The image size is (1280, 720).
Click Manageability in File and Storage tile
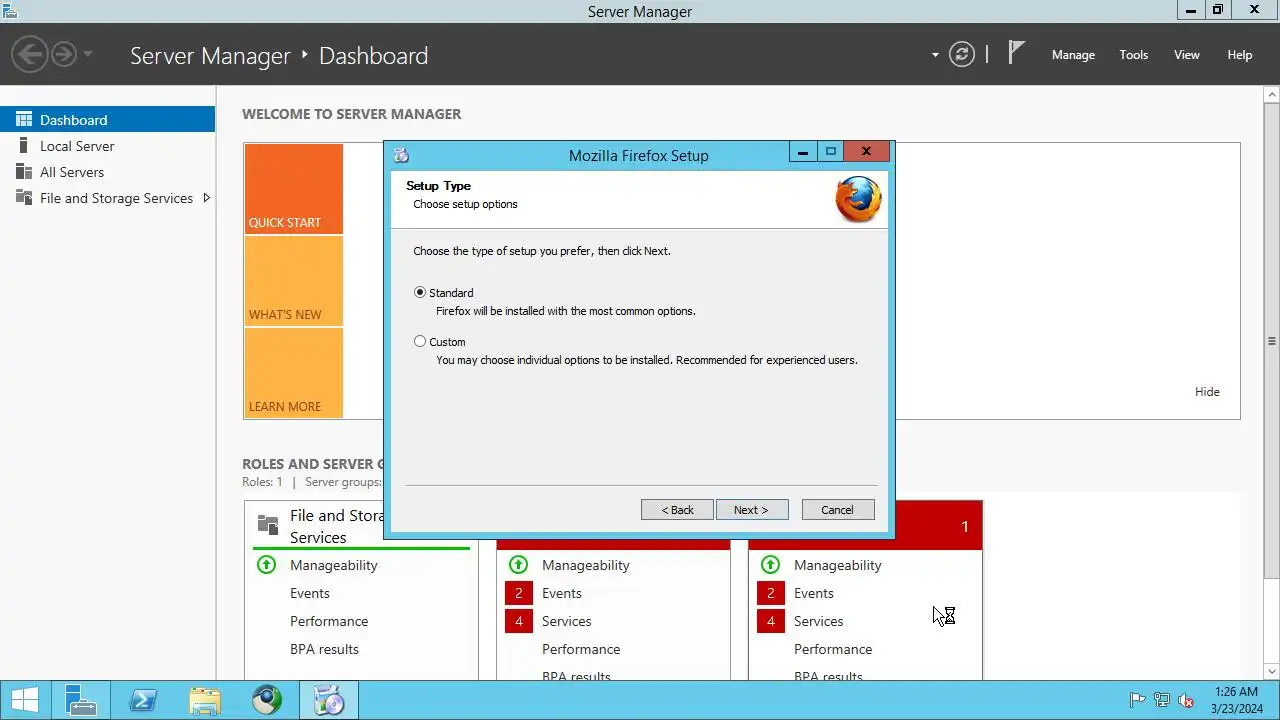(x=334, y=565)
